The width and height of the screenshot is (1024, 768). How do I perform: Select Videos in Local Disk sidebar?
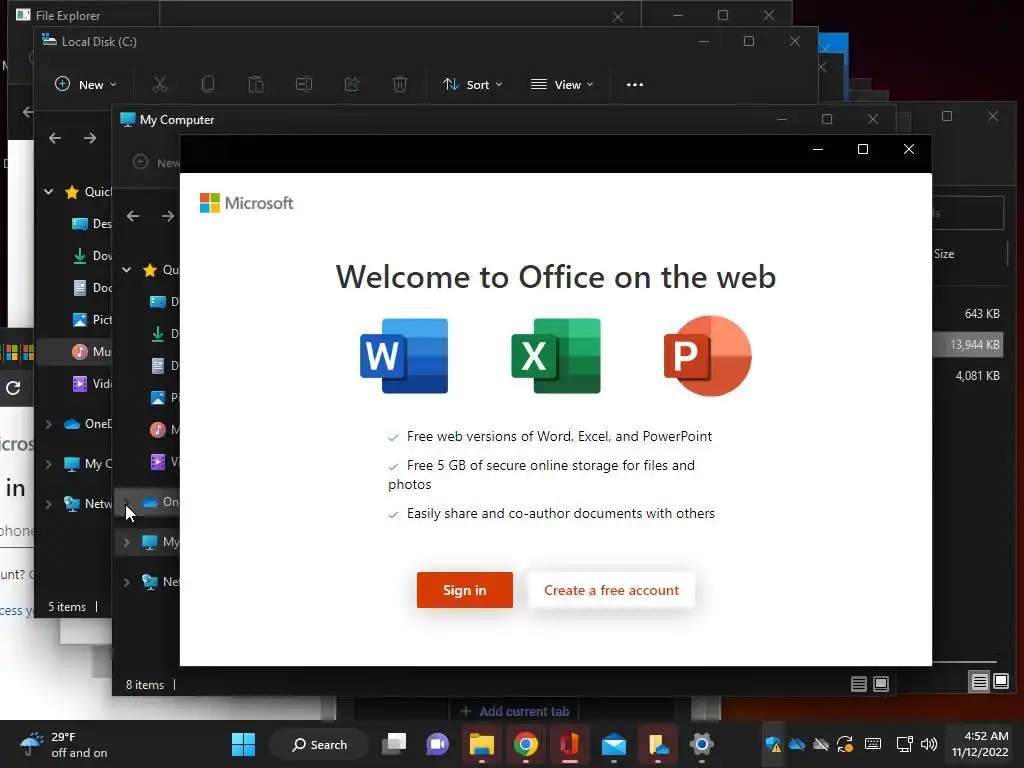(91, 384)
